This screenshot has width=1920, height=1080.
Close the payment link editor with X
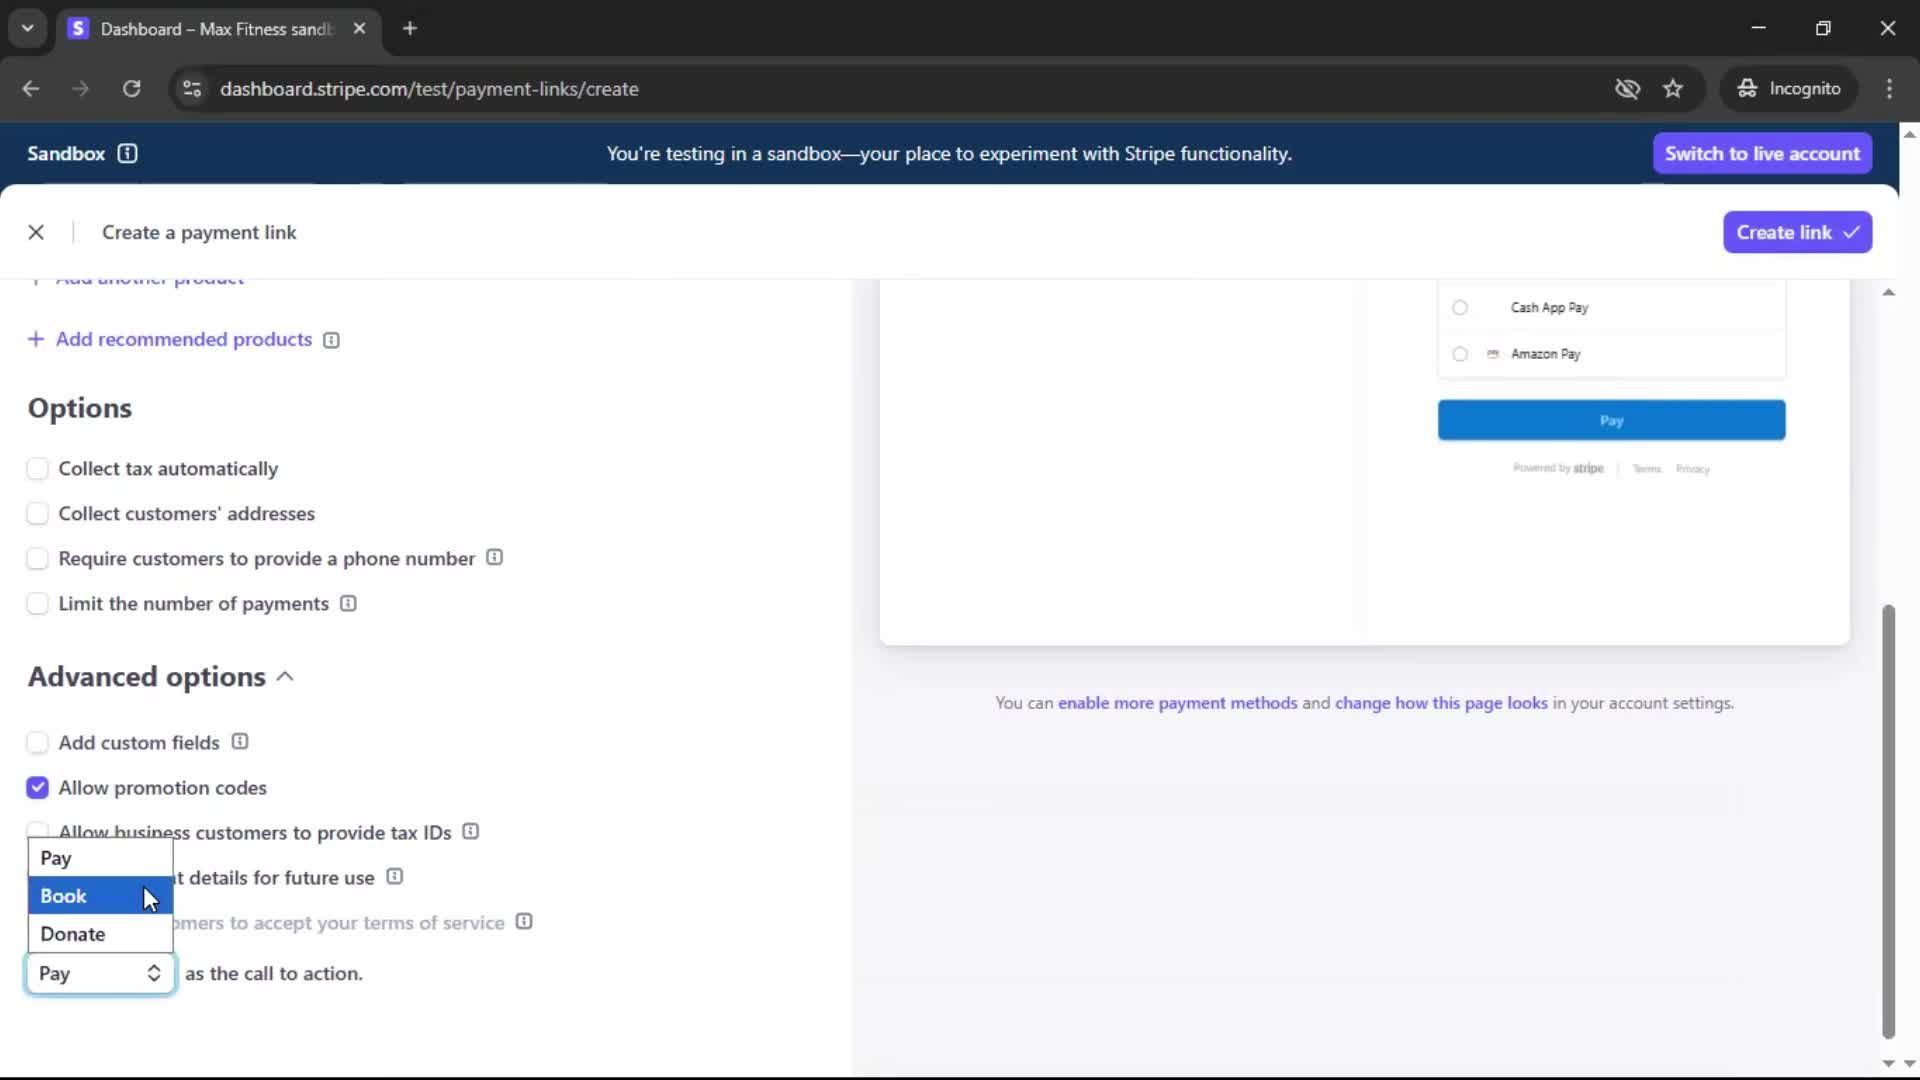pos(36,232)
